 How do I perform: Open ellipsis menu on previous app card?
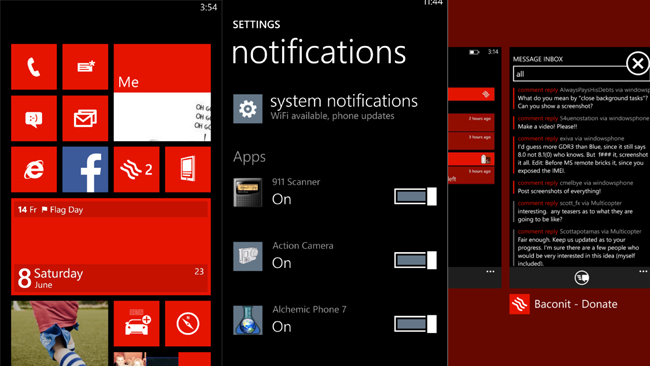pos(490,271)
